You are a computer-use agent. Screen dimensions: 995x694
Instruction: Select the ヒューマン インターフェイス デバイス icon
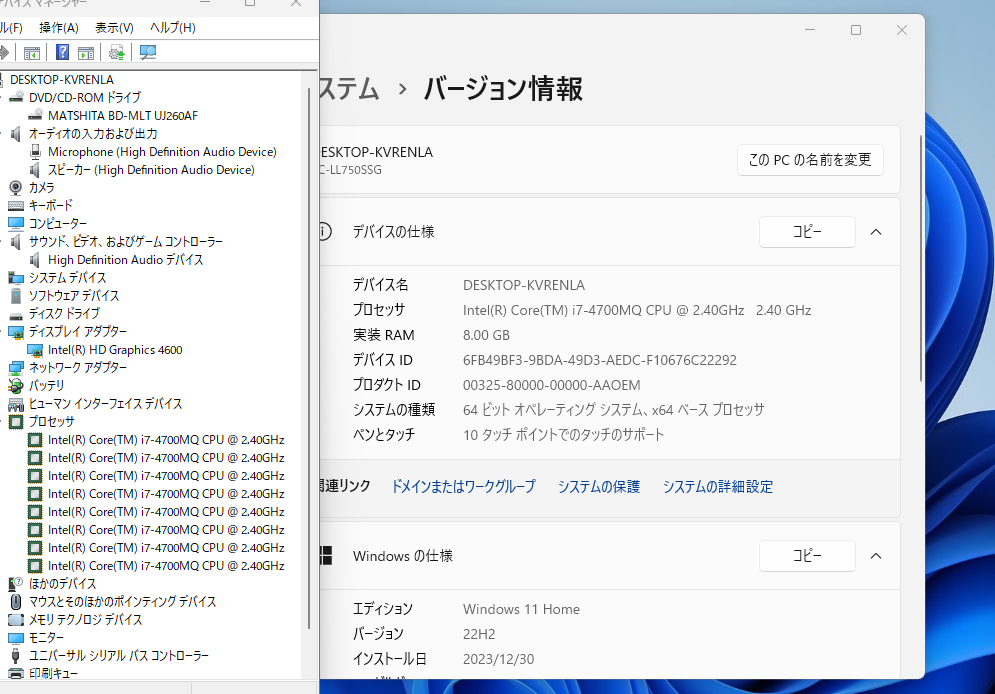pyautogui.click(x=16, y=404)
